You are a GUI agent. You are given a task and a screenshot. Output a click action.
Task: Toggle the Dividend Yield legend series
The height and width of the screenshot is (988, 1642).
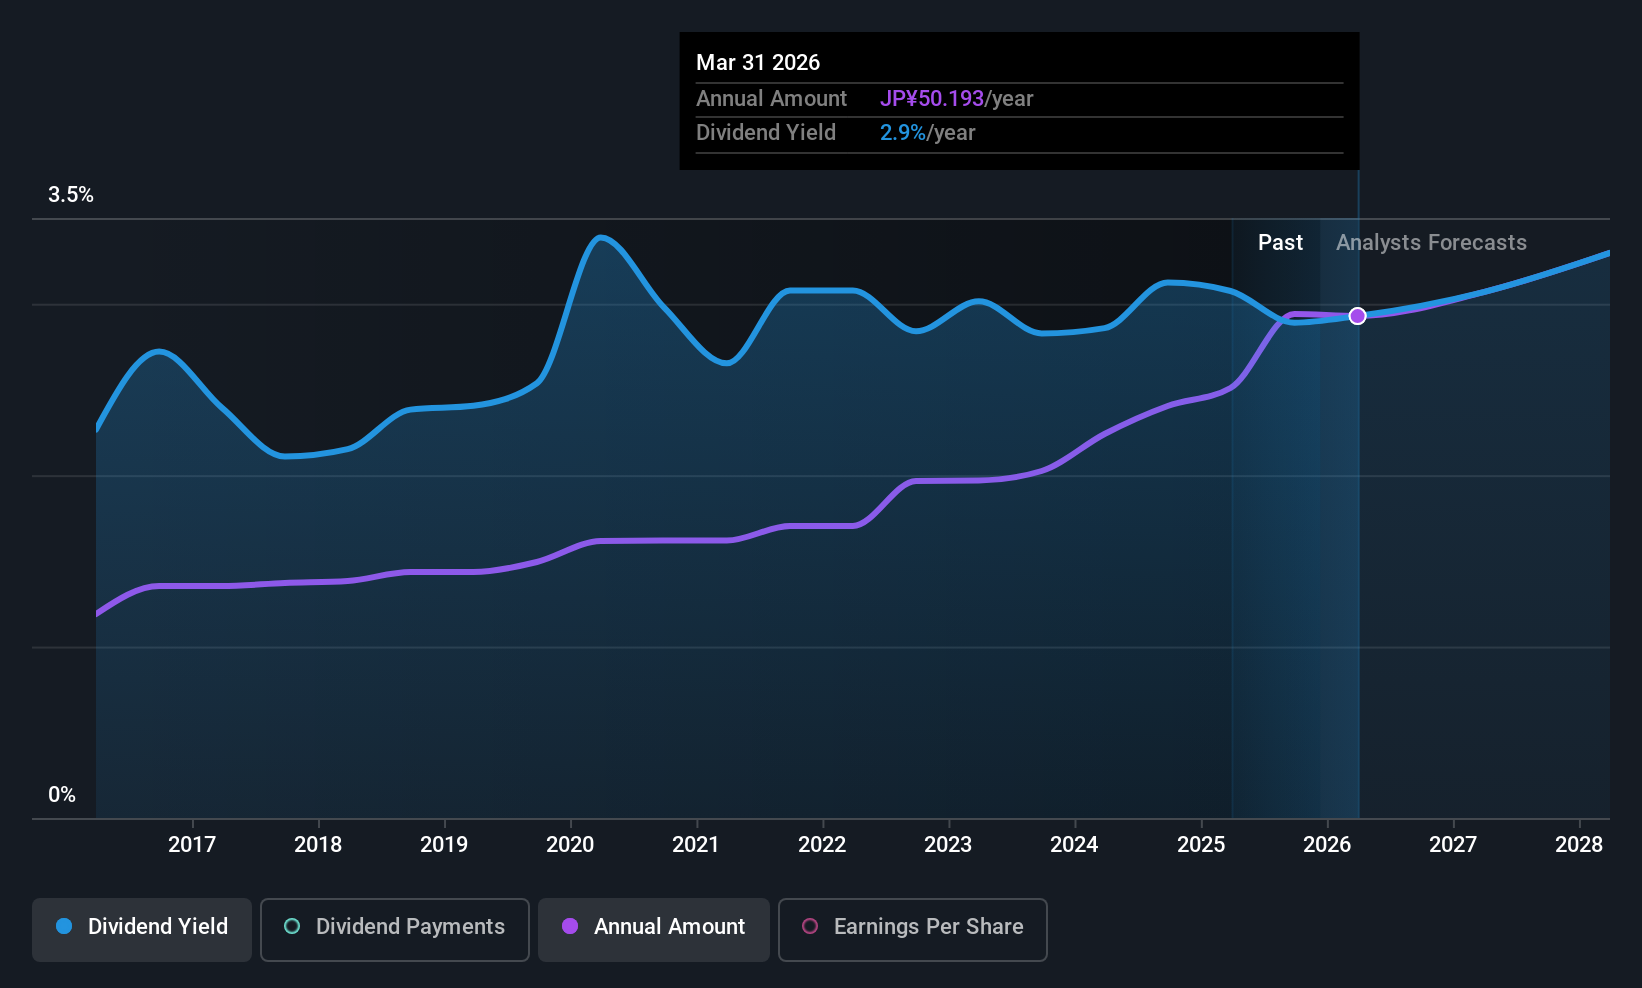[x=142, y=927]
